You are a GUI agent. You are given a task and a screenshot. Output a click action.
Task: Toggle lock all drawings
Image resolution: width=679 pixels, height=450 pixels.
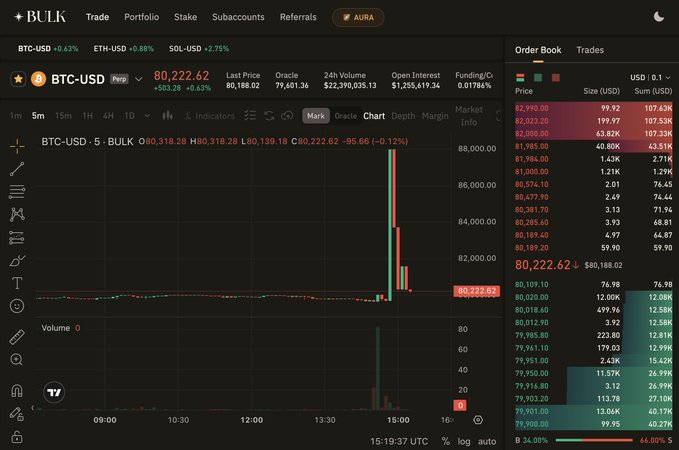pyautogui.click(x=17, y=437)
